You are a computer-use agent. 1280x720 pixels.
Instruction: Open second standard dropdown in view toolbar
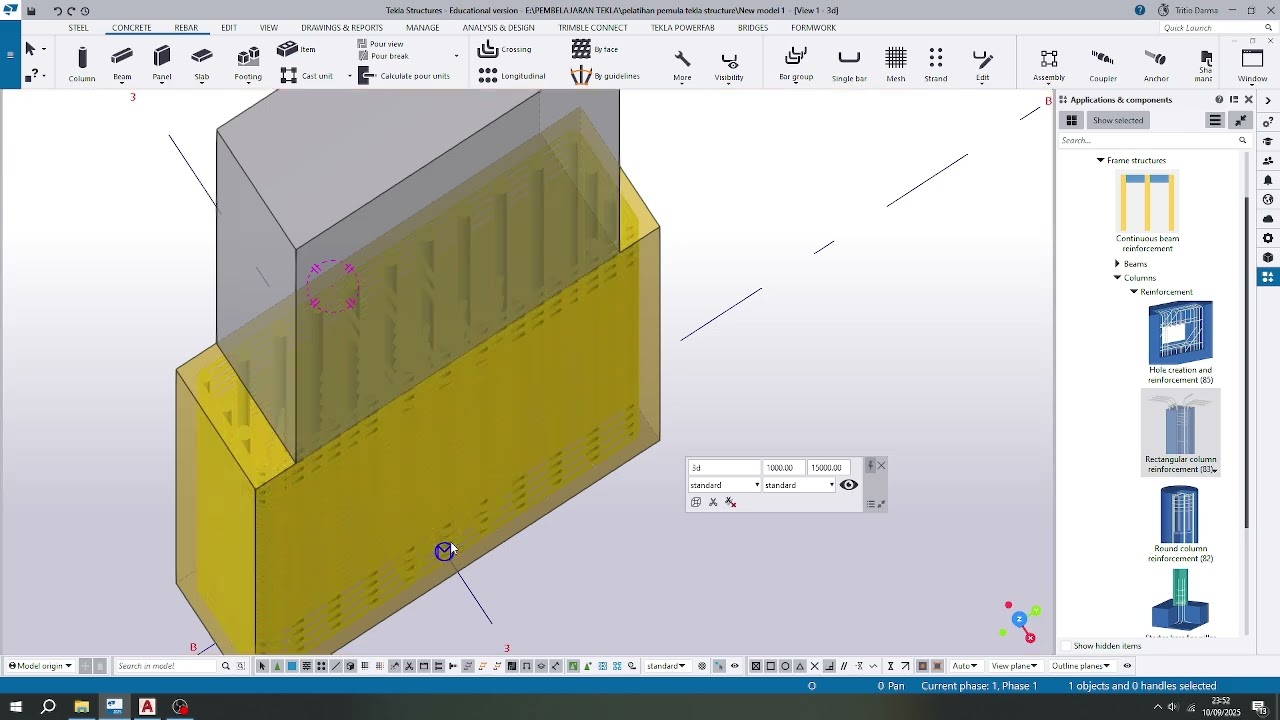pos(799,485)
